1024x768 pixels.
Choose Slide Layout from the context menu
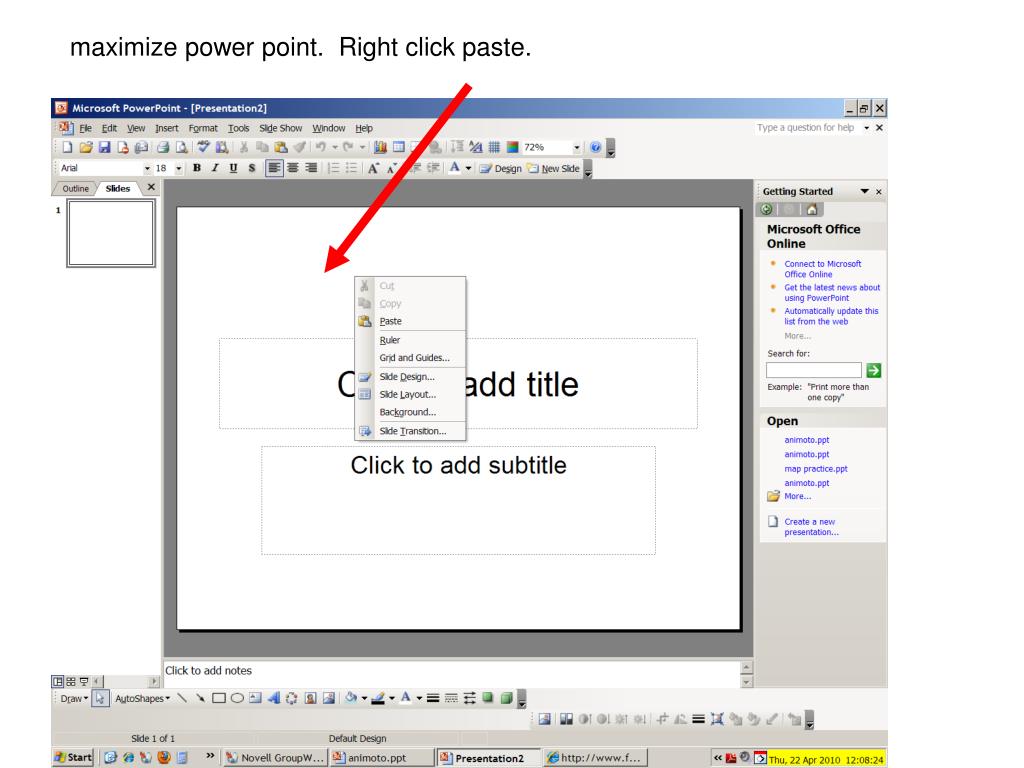click(x=411, y=394)
